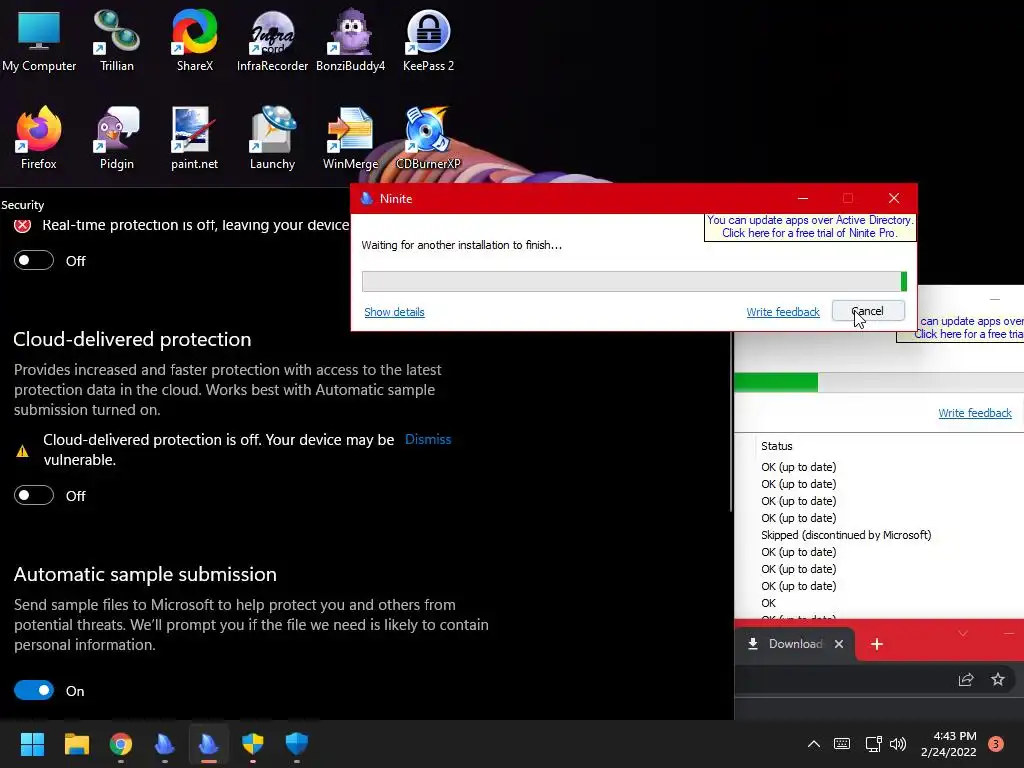Switch to Chrome from the taskbar
The width and height of the screenshot is (1024, 768).
click(121, 743)
